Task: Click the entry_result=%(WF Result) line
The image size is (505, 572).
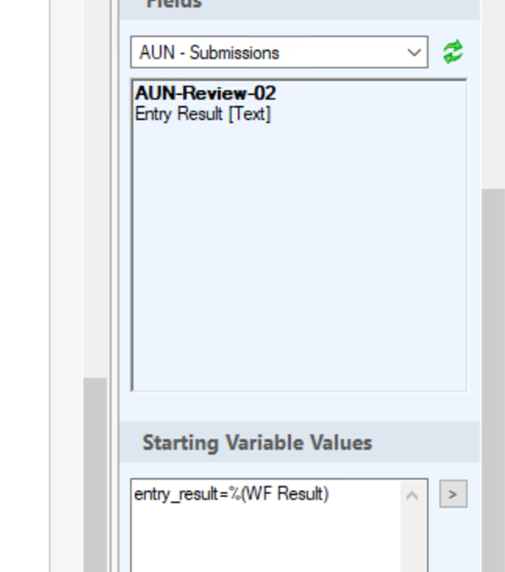Action: tap(231, 494)
